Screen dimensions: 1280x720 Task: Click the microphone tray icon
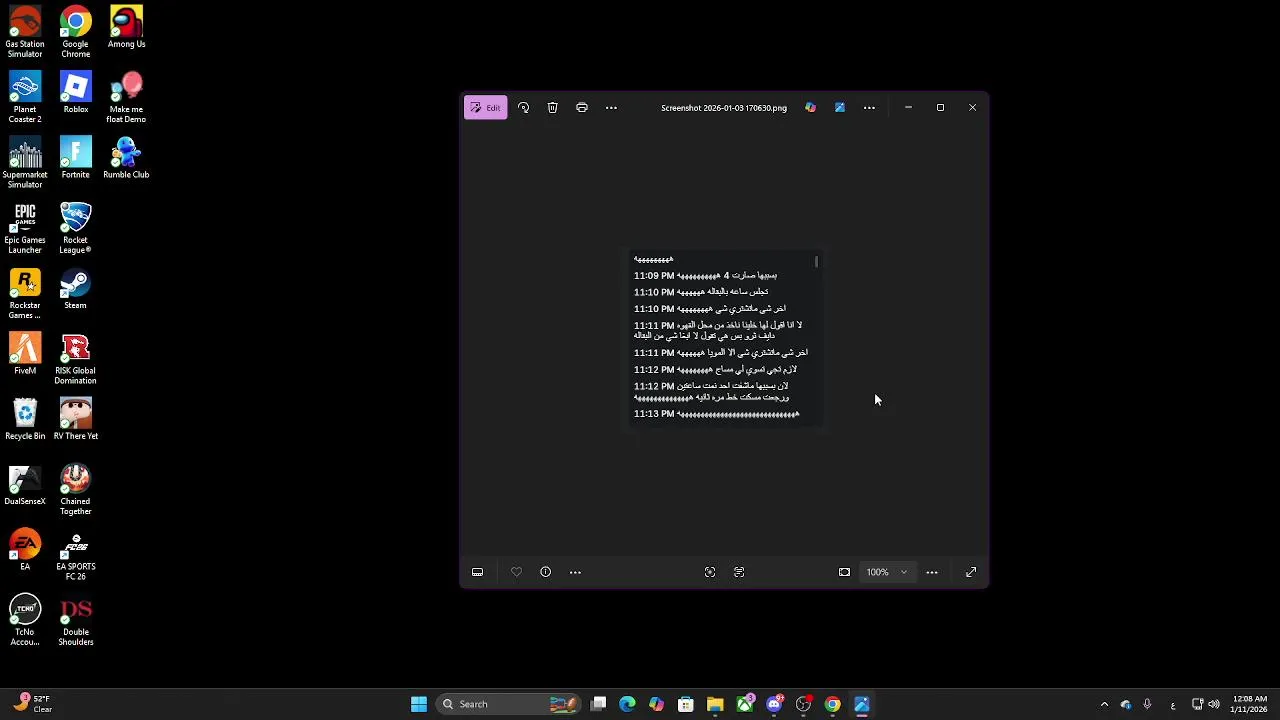pyautogui.click(x=1147, y=704)
